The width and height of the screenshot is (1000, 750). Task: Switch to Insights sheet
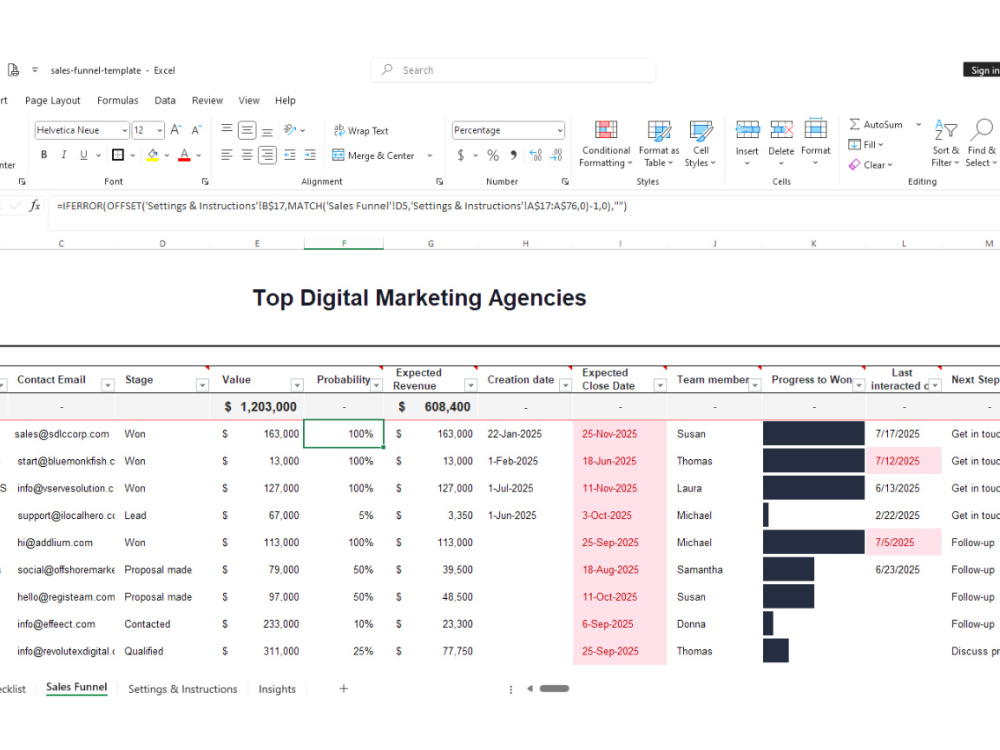[x=277, y=689]
